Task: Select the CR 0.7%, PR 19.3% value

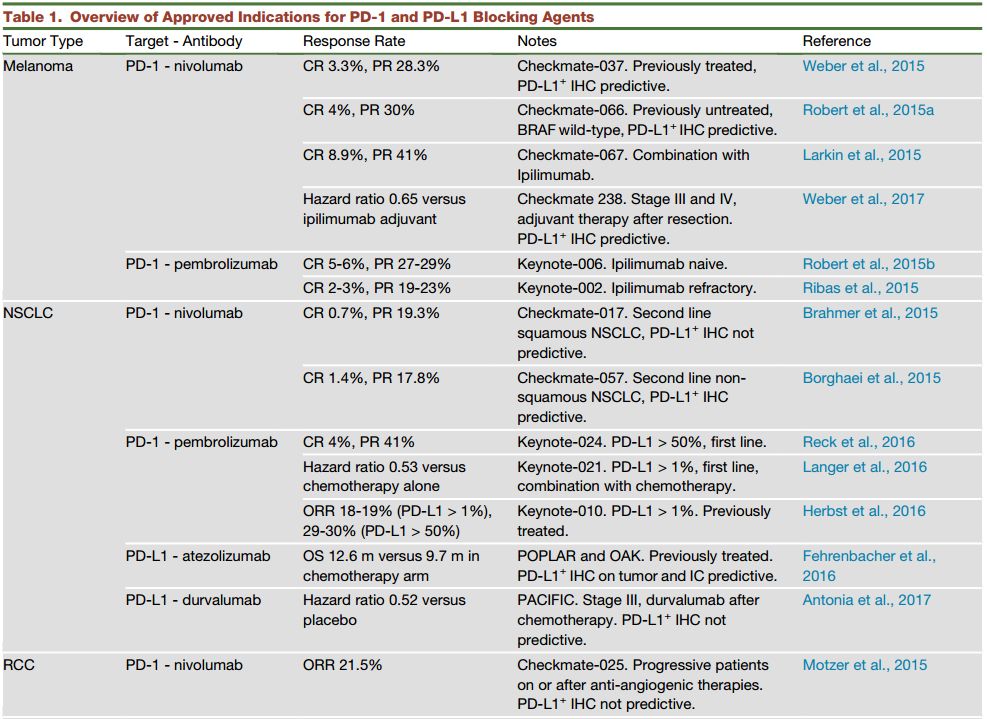Action: coord(371,313)
